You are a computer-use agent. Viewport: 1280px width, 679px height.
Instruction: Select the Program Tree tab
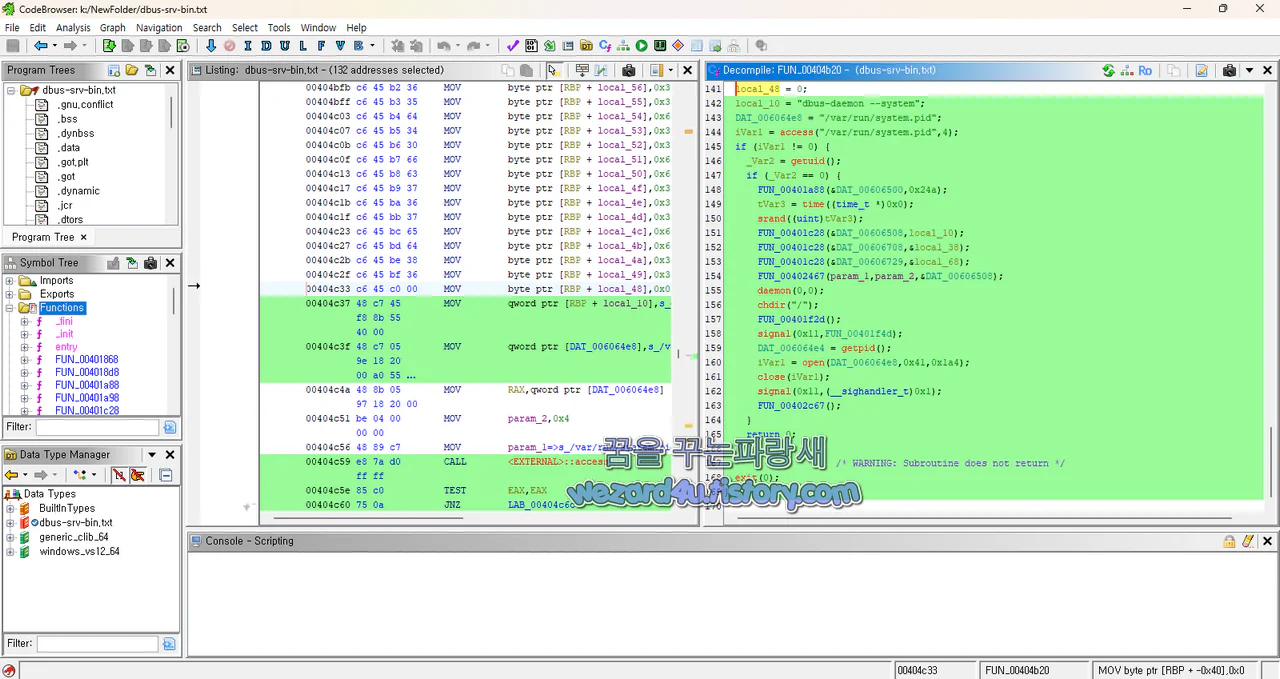coord(43,237)
